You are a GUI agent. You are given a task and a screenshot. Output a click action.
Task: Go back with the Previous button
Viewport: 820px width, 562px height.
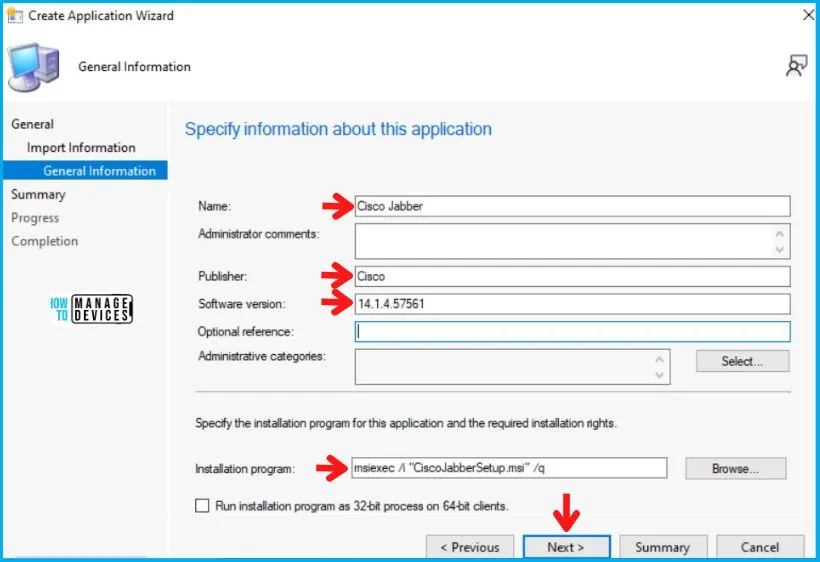click(x=470, y=547)
